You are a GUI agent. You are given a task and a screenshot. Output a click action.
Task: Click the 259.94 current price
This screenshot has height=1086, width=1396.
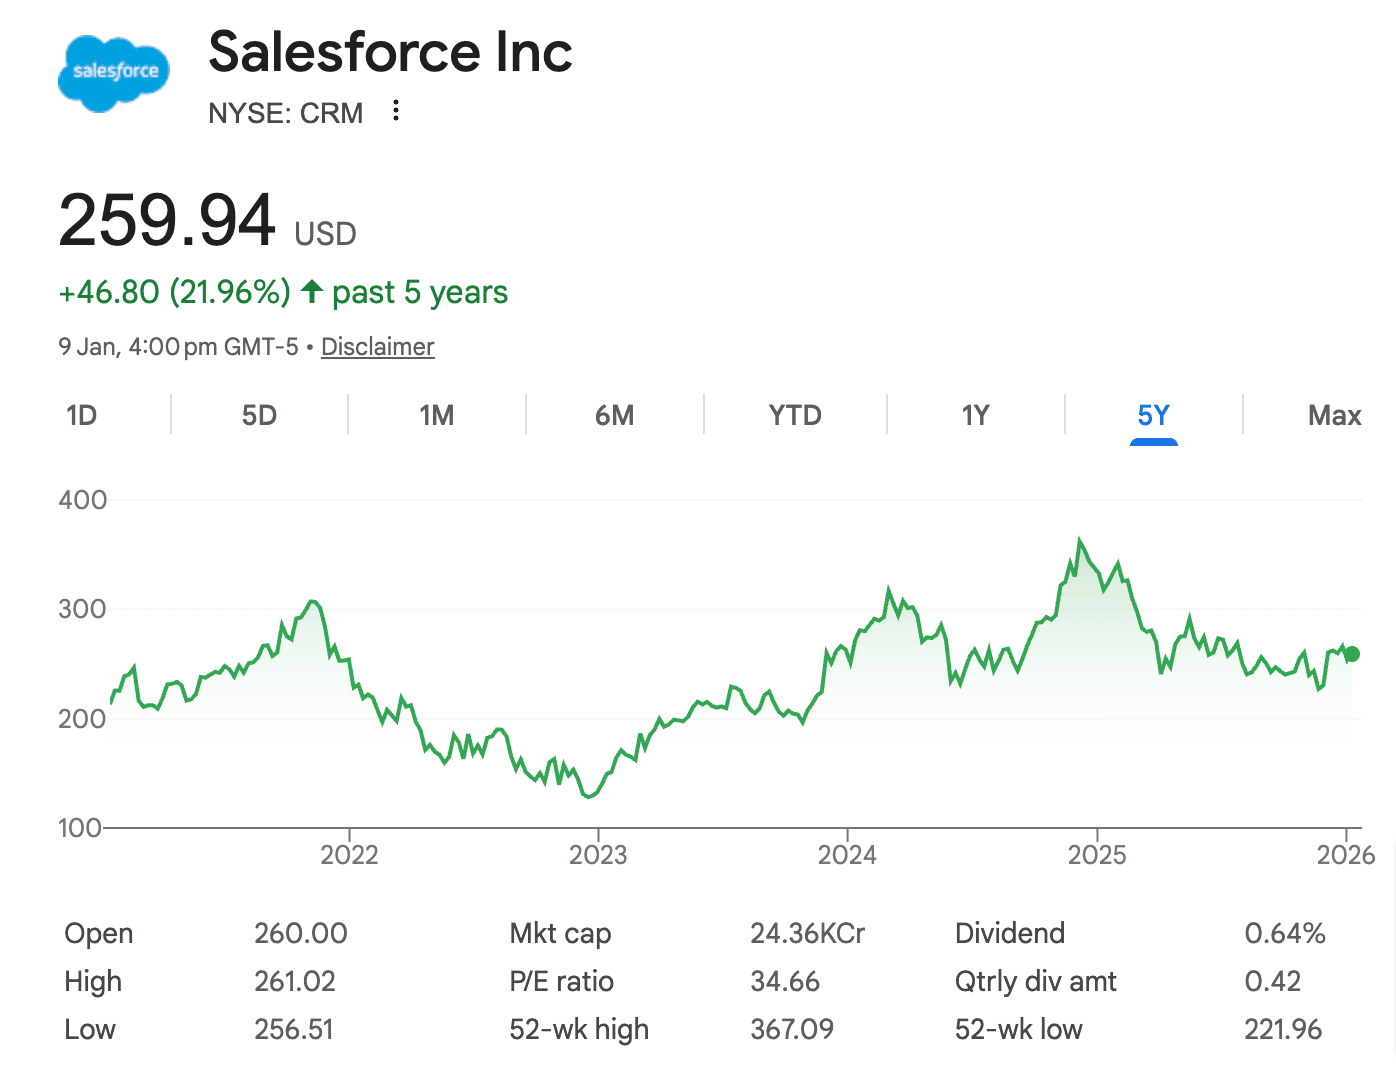(x=167, y=220)
